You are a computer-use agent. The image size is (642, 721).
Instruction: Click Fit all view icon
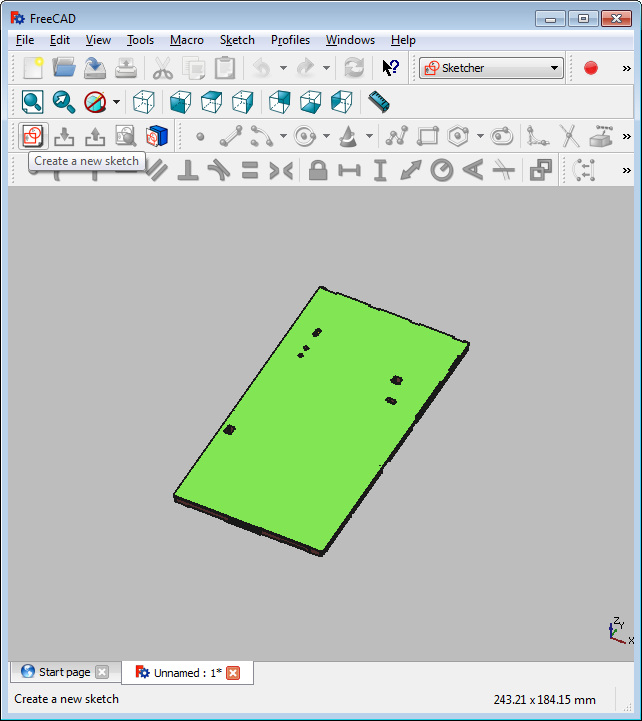coord(33,102)
